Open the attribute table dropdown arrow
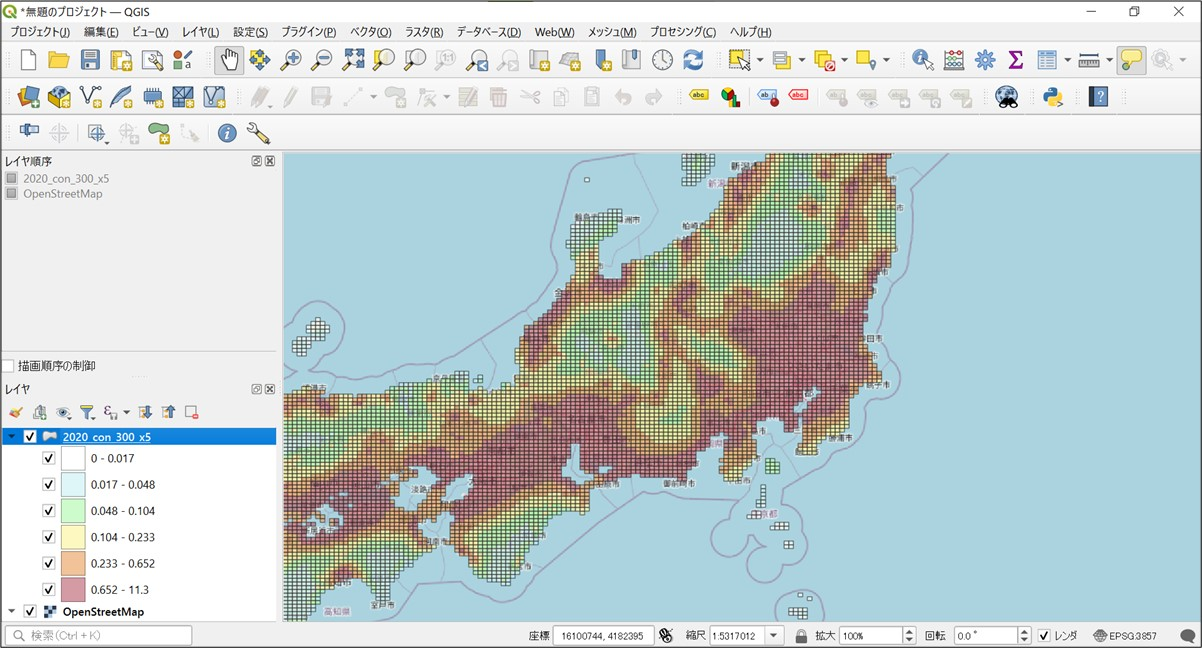Image resolution: width=1202 pixels, height=648 pixels. tap(1067, 60)
